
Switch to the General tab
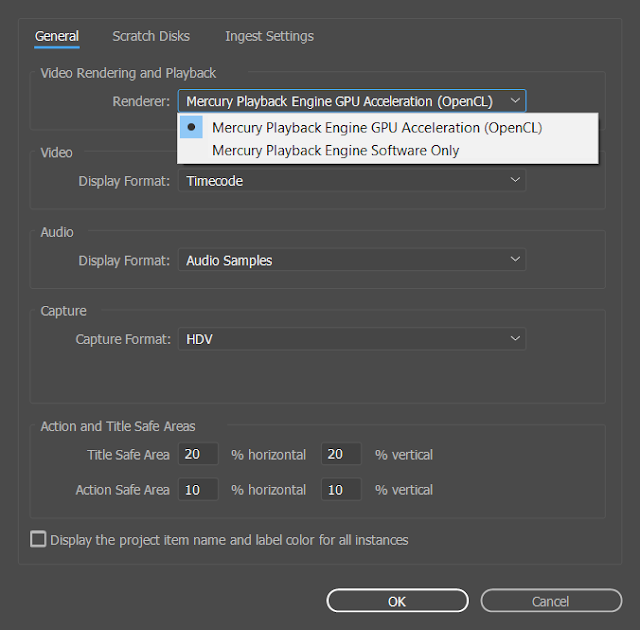[x=57, y=36]
